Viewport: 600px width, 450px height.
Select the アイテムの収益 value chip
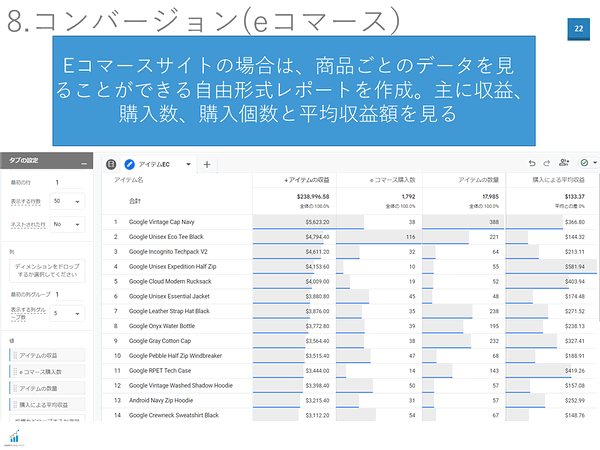coord(47,355)
